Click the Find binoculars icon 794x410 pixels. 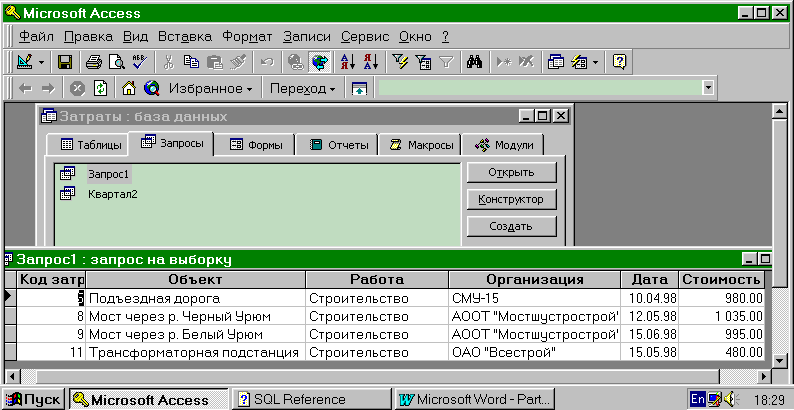474,62
